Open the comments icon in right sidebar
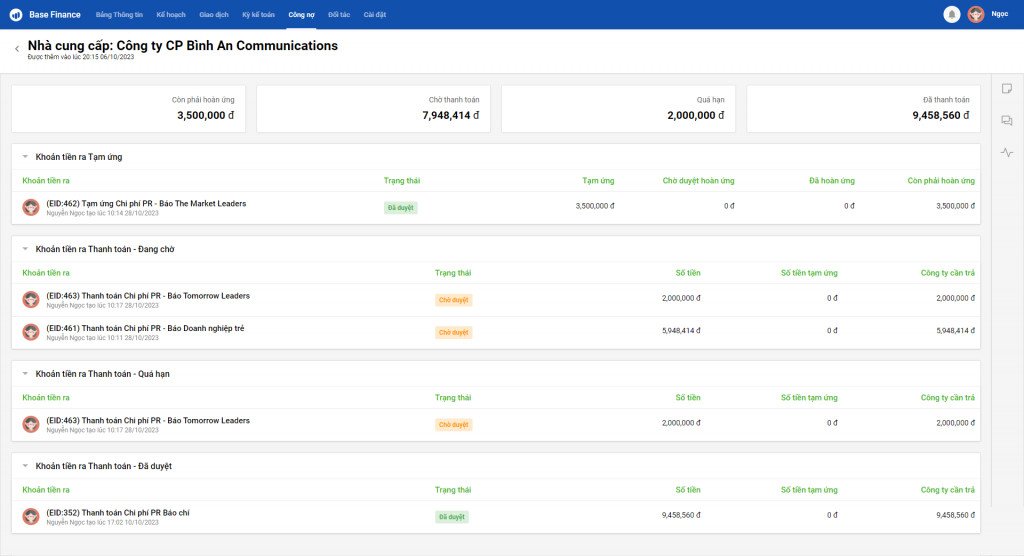The image size is (1024, 556). [x=1007, y=120]
